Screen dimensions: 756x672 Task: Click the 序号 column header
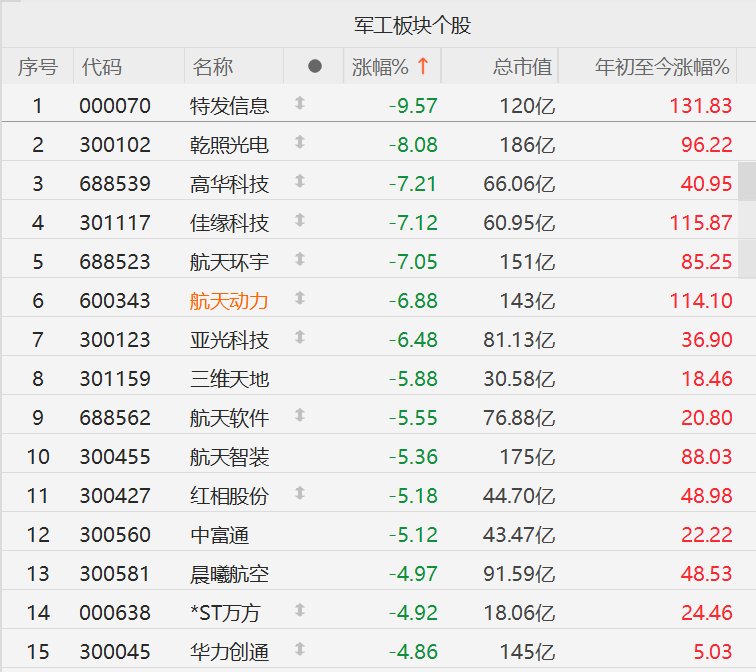click(38, 67)
